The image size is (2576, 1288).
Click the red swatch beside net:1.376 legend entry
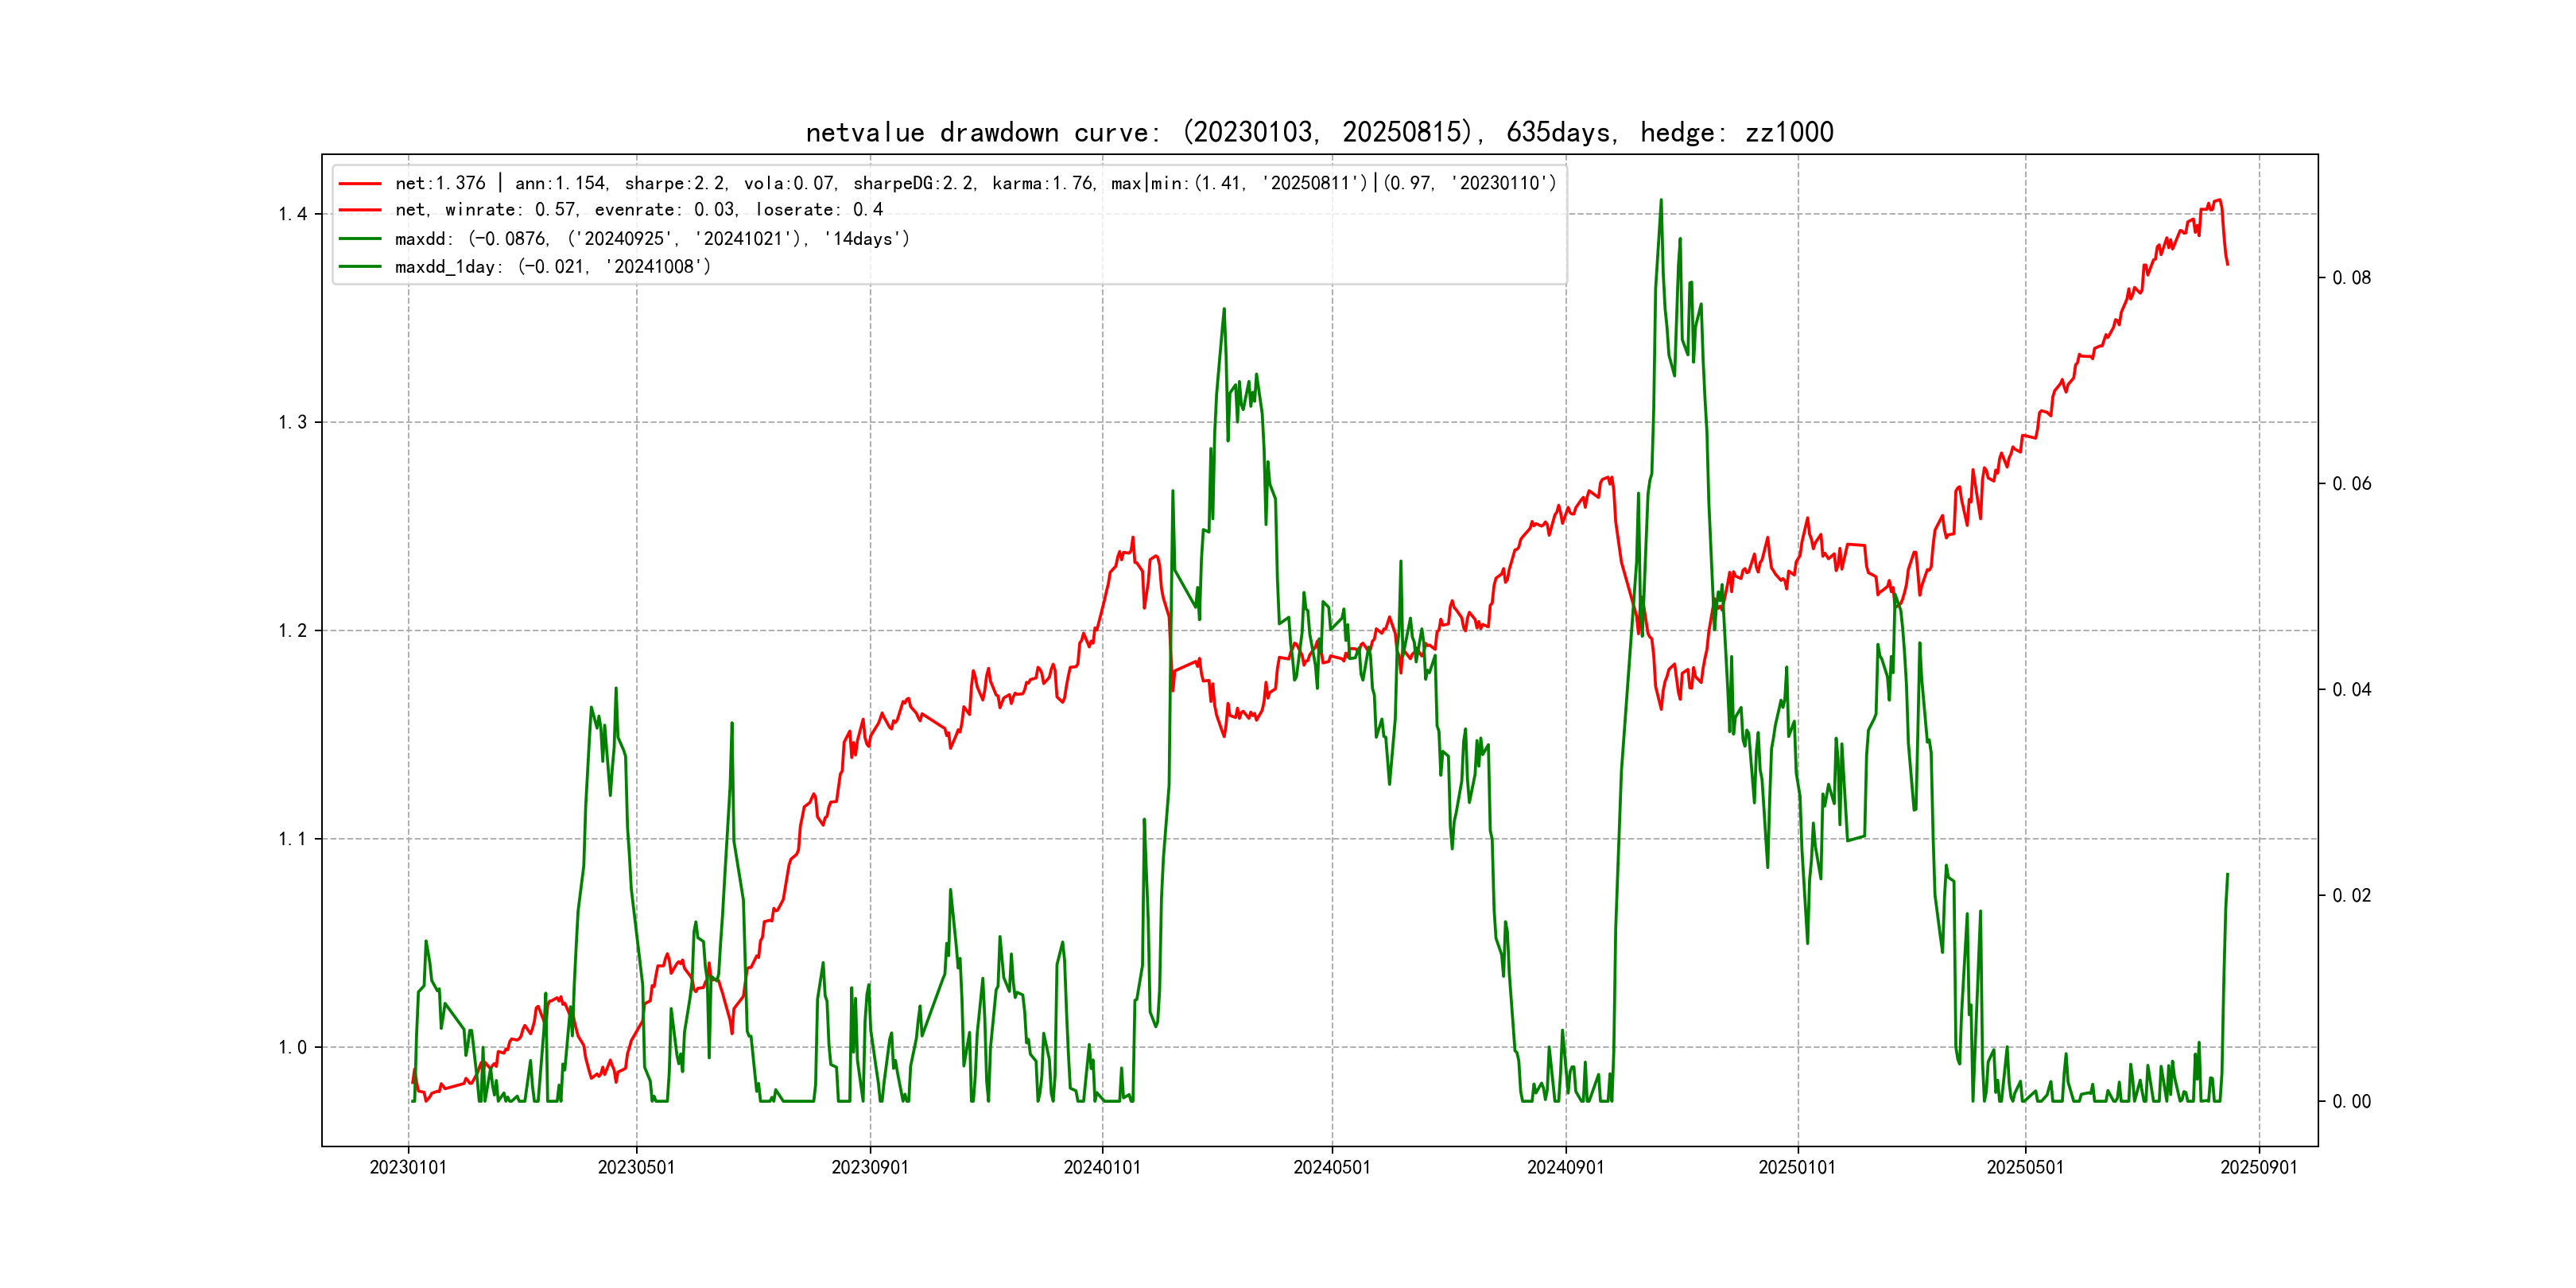(360, 184)
